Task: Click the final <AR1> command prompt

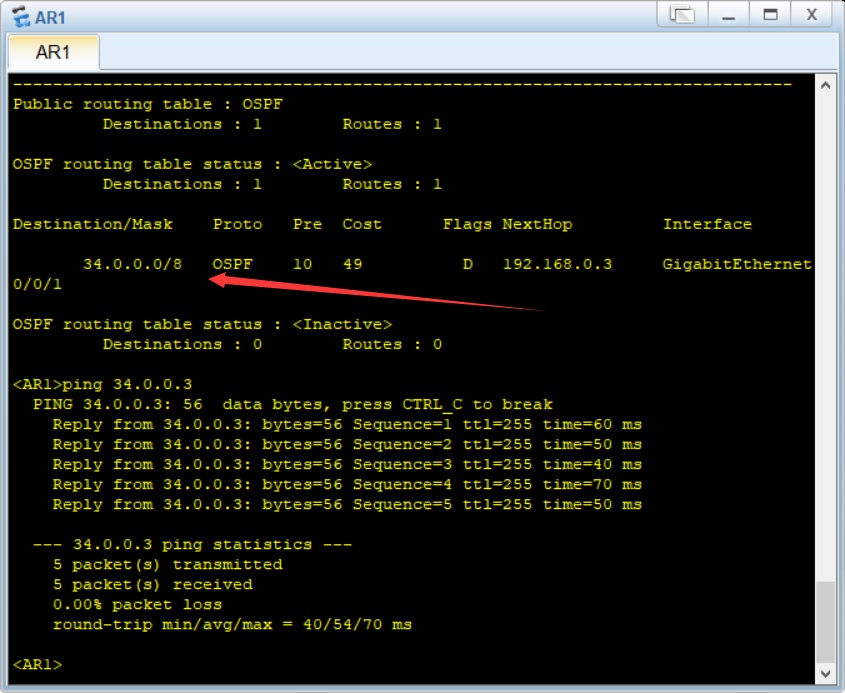Action: (38, 664)
